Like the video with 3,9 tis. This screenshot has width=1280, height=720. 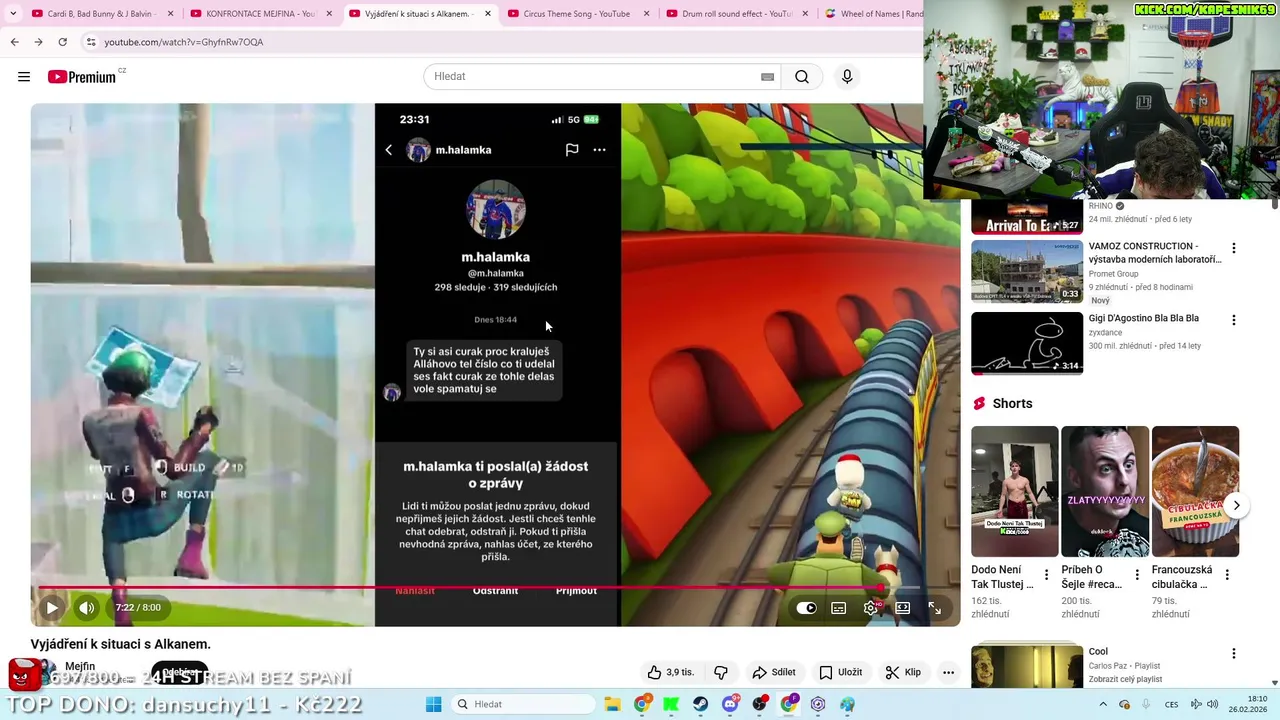coord(670,672)
